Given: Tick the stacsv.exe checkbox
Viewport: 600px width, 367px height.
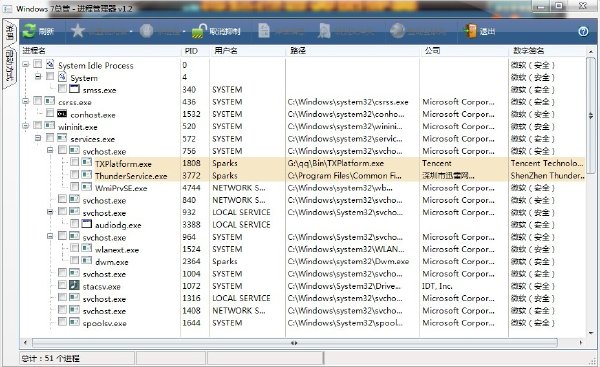Looking at the screenshot, I should pyautogui.click(x=62, y=285).
